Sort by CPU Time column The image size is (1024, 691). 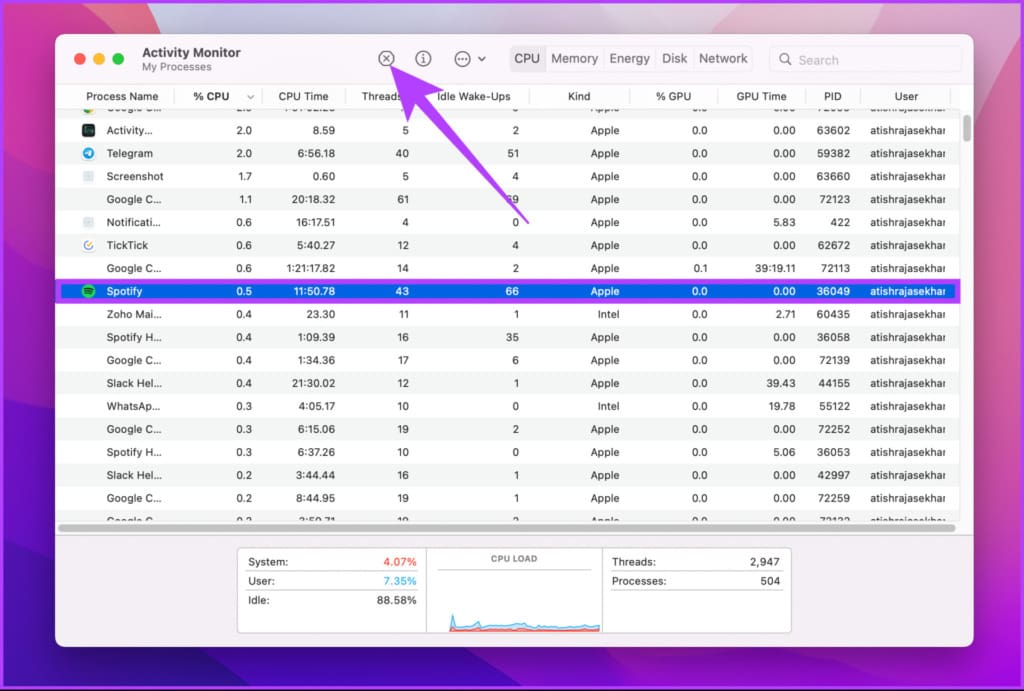coord(303,96)
